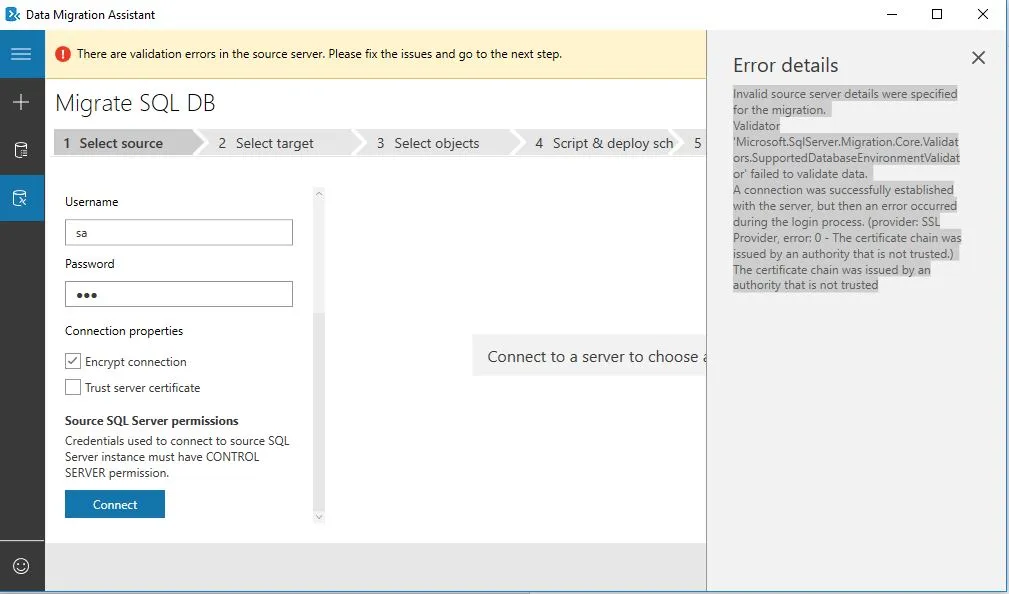Open the hamburger navigation menu
The image size is (1009, 594).
pyautogui.click(x=21, y=53)
